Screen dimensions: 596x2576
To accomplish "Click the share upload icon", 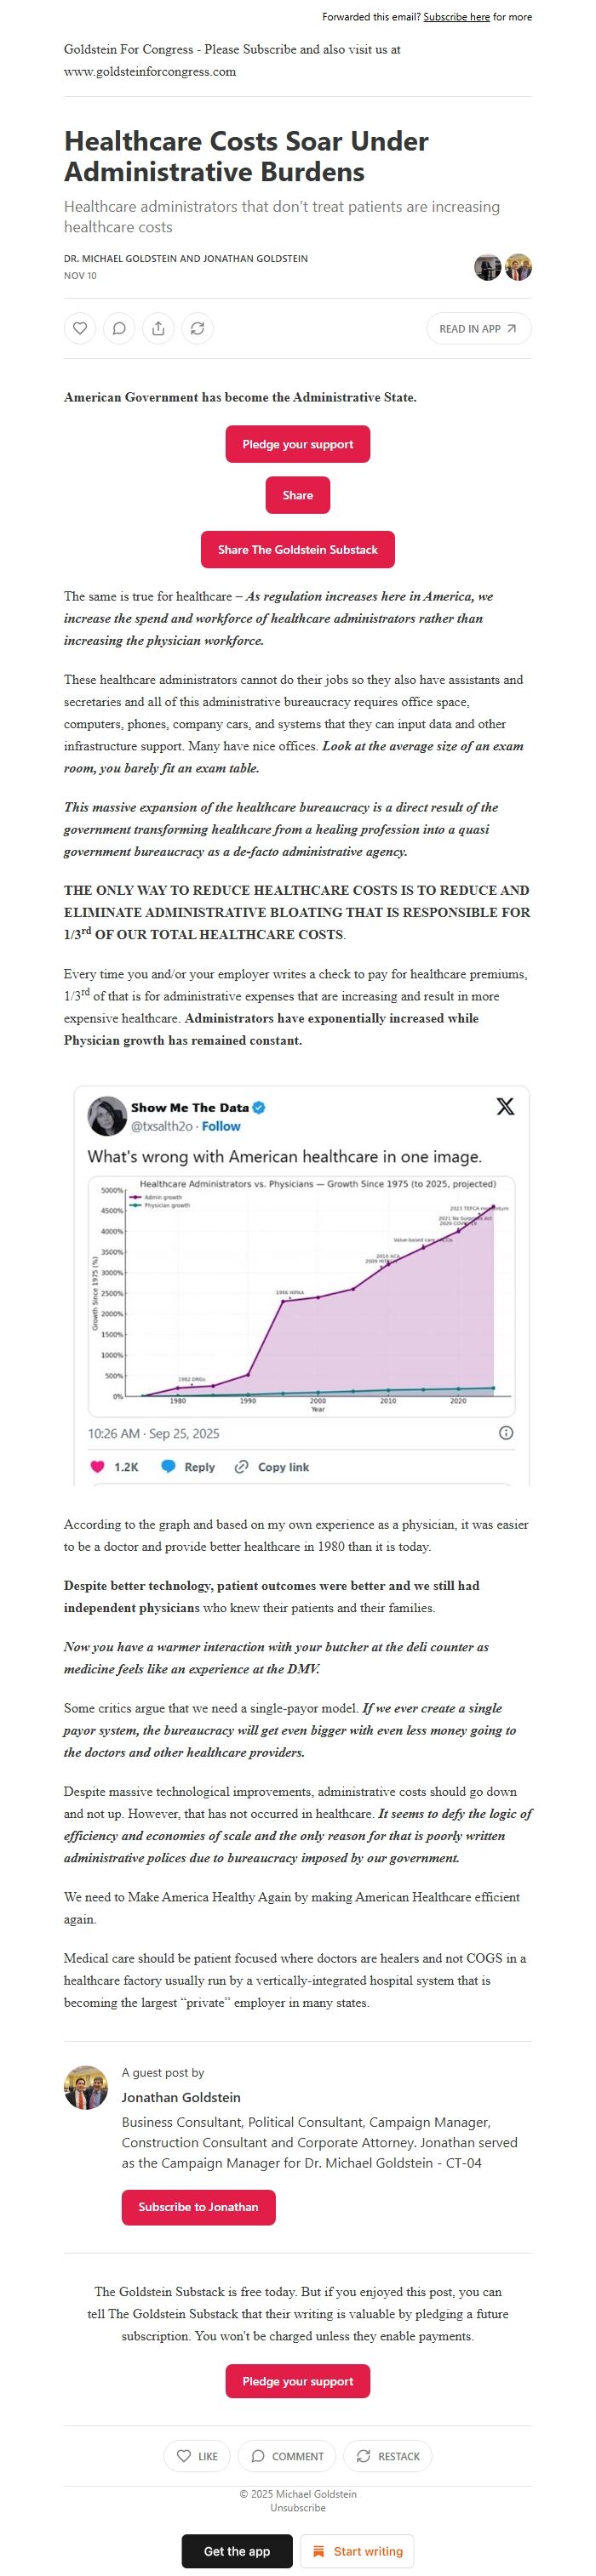I will coord(158,328).
